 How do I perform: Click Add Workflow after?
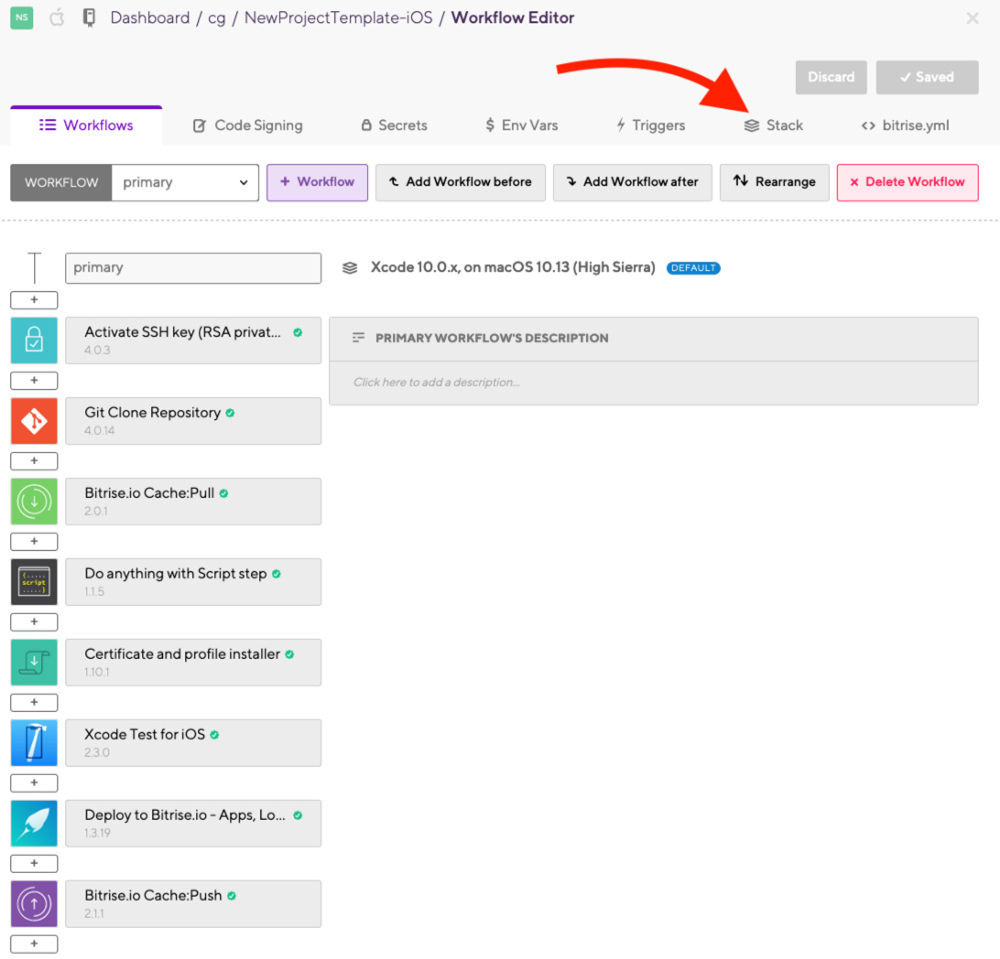pos(632,182)
